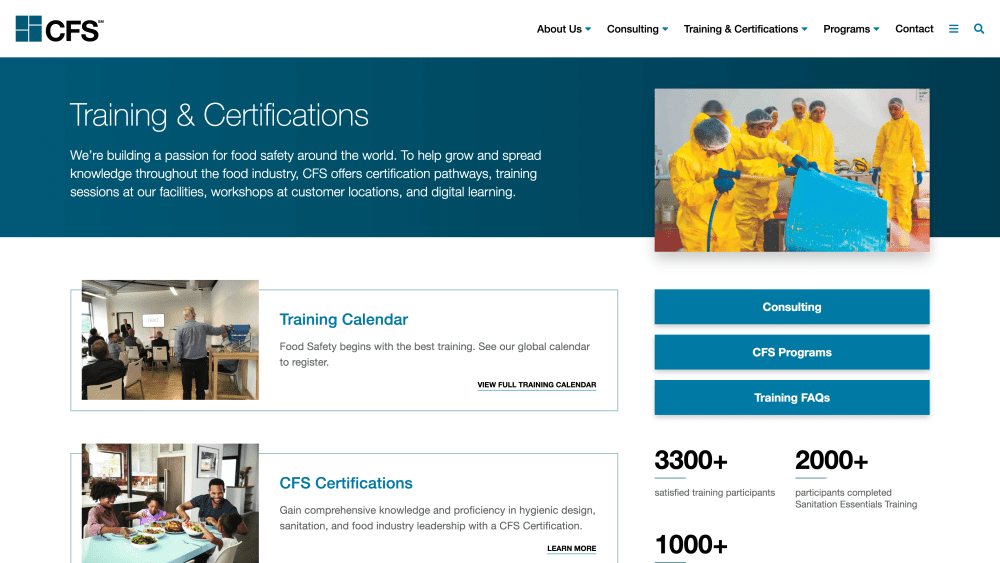Click 'participants completed Sanitation Essentials Training' text

coord(856,498)
